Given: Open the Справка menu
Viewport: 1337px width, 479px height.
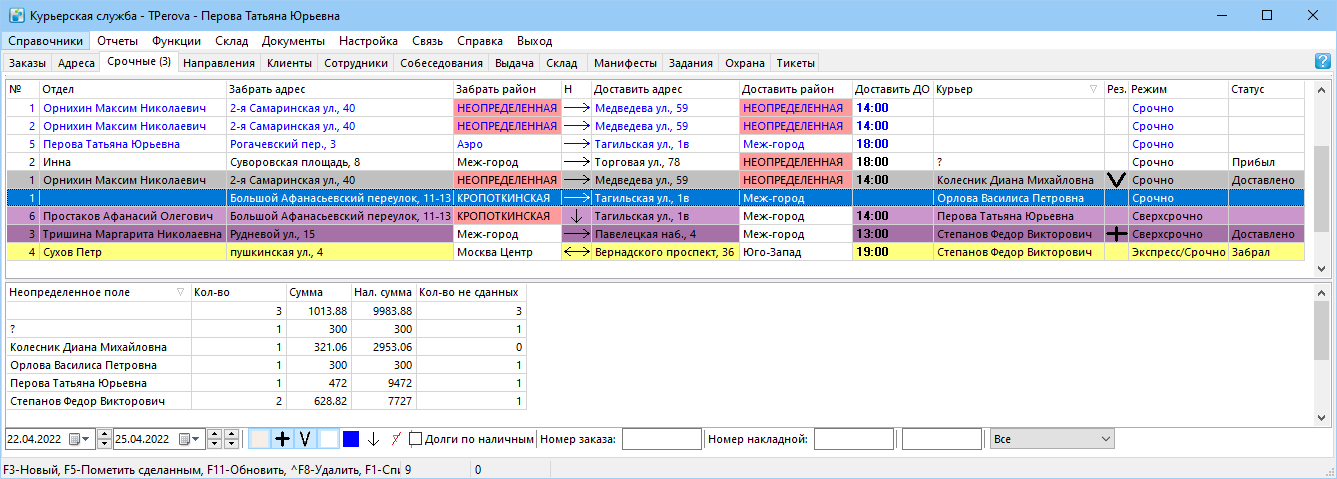Looking at the screenshot, I should (480, 41).
